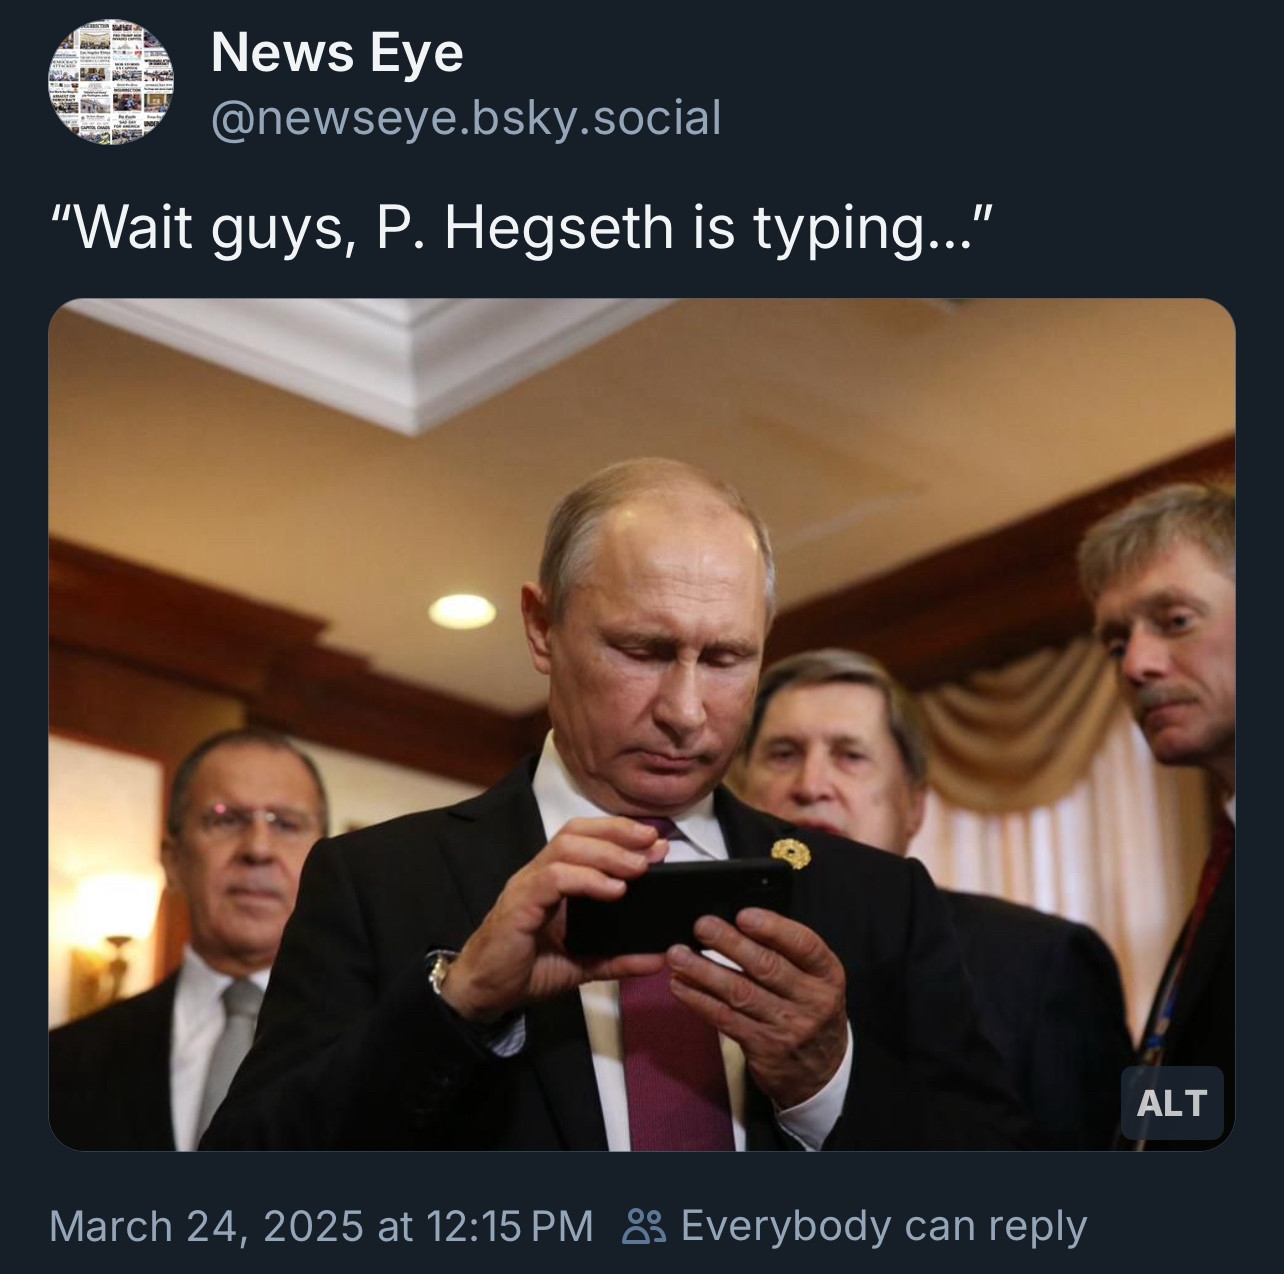Screen dimensions: 1284x1274
Task: Click the gold lapel pin in photo
Action: coord(789,852)
